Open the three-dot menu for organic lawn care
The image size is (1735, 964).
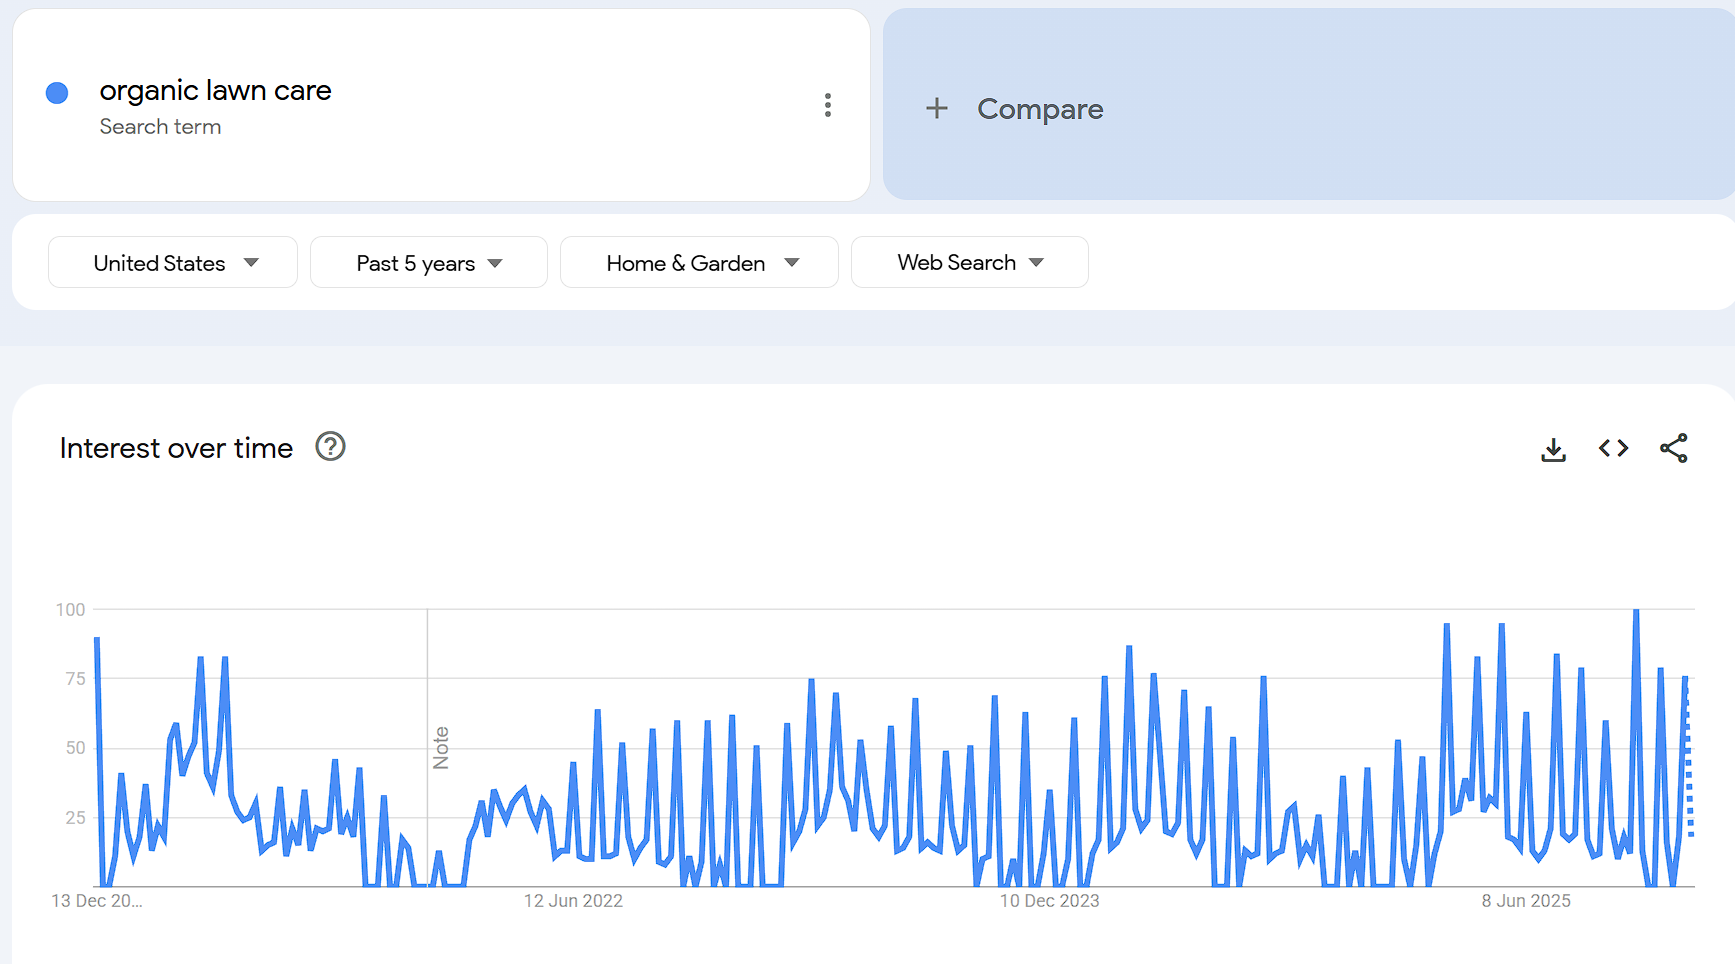[827, 105]
